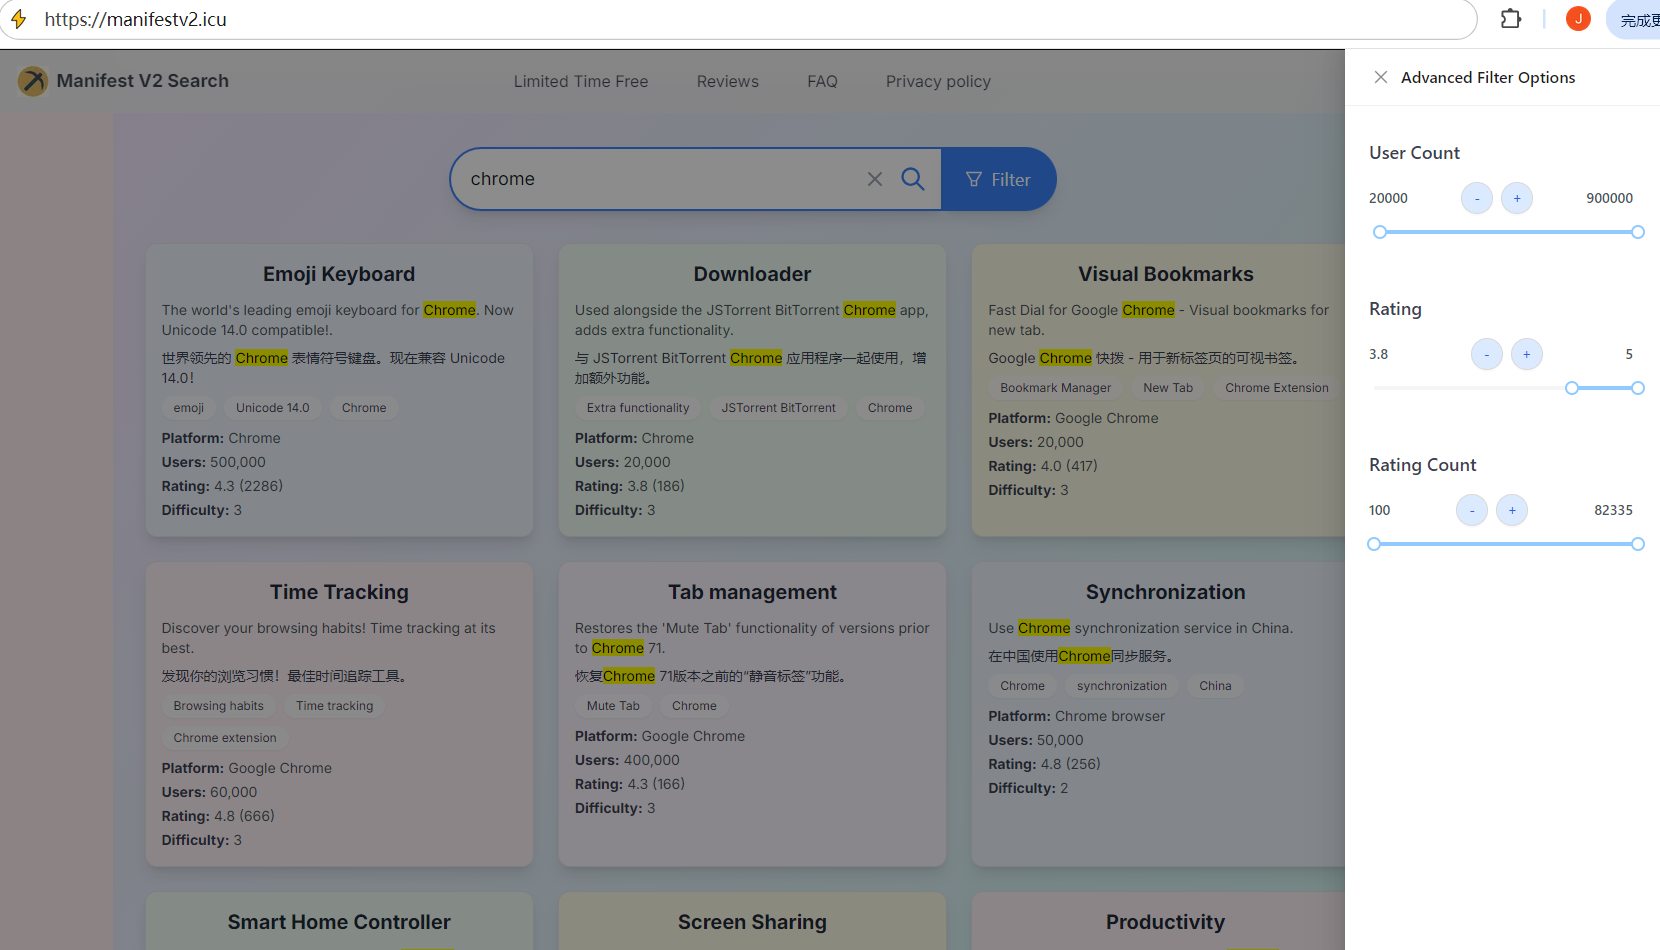Increase User Count with plus button

pyautogui.click(x=1517, y=198)
